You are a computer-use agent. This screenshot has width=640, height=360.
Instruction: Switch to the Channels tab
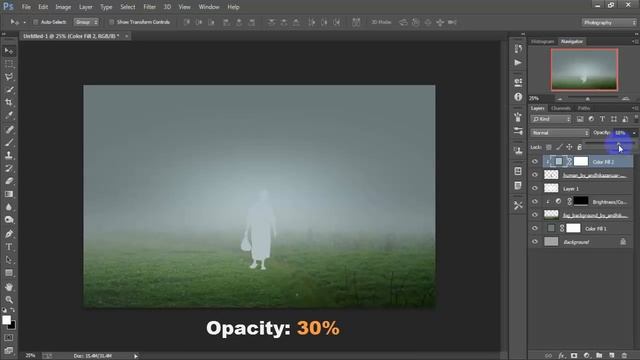[560, 108]
